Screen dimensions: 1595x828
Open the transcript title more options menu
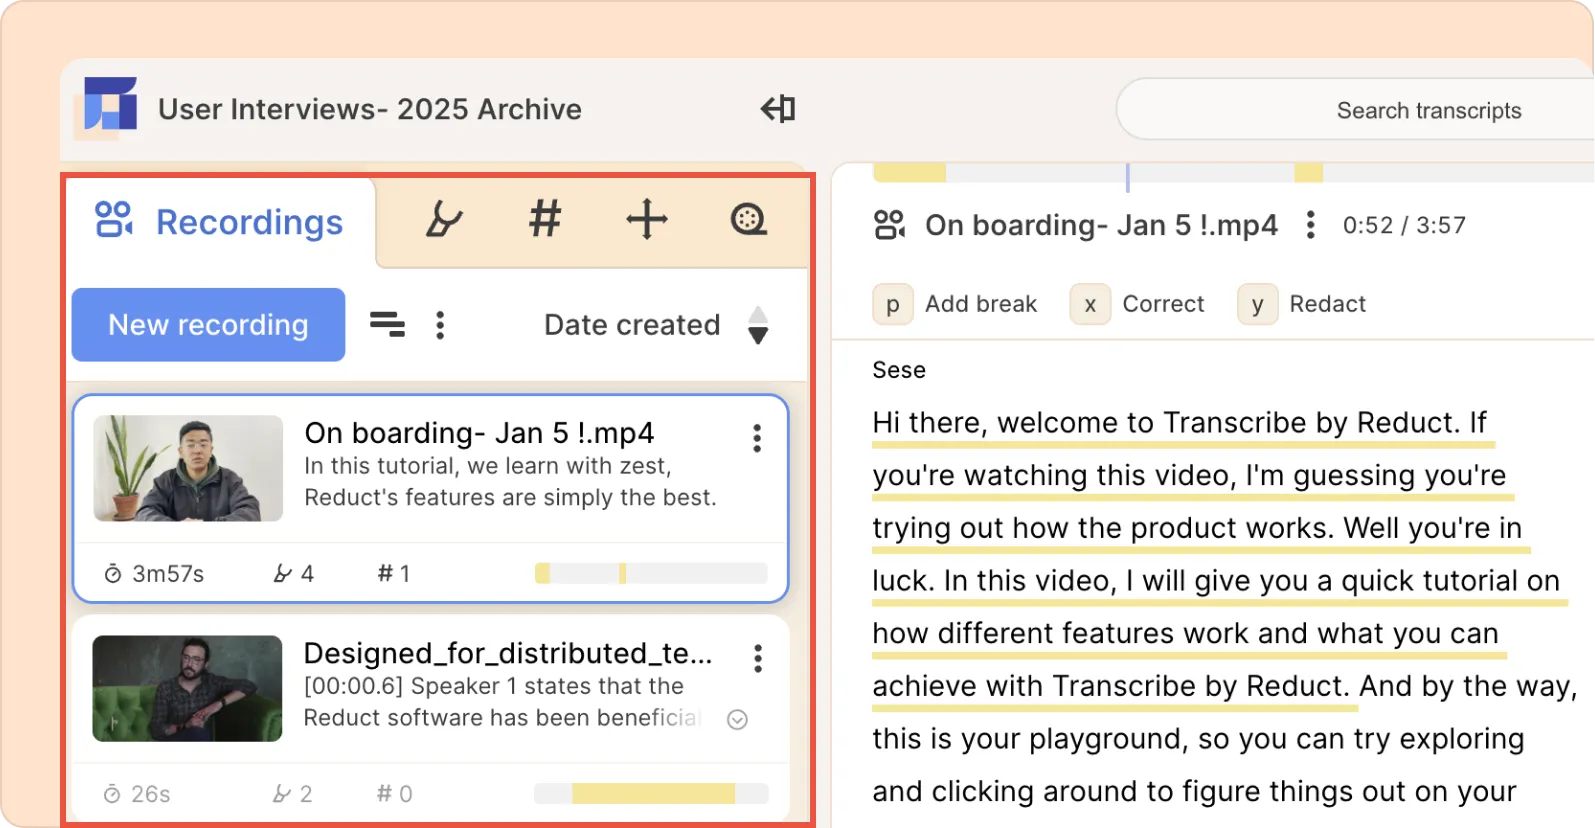tap(1310, 225)
